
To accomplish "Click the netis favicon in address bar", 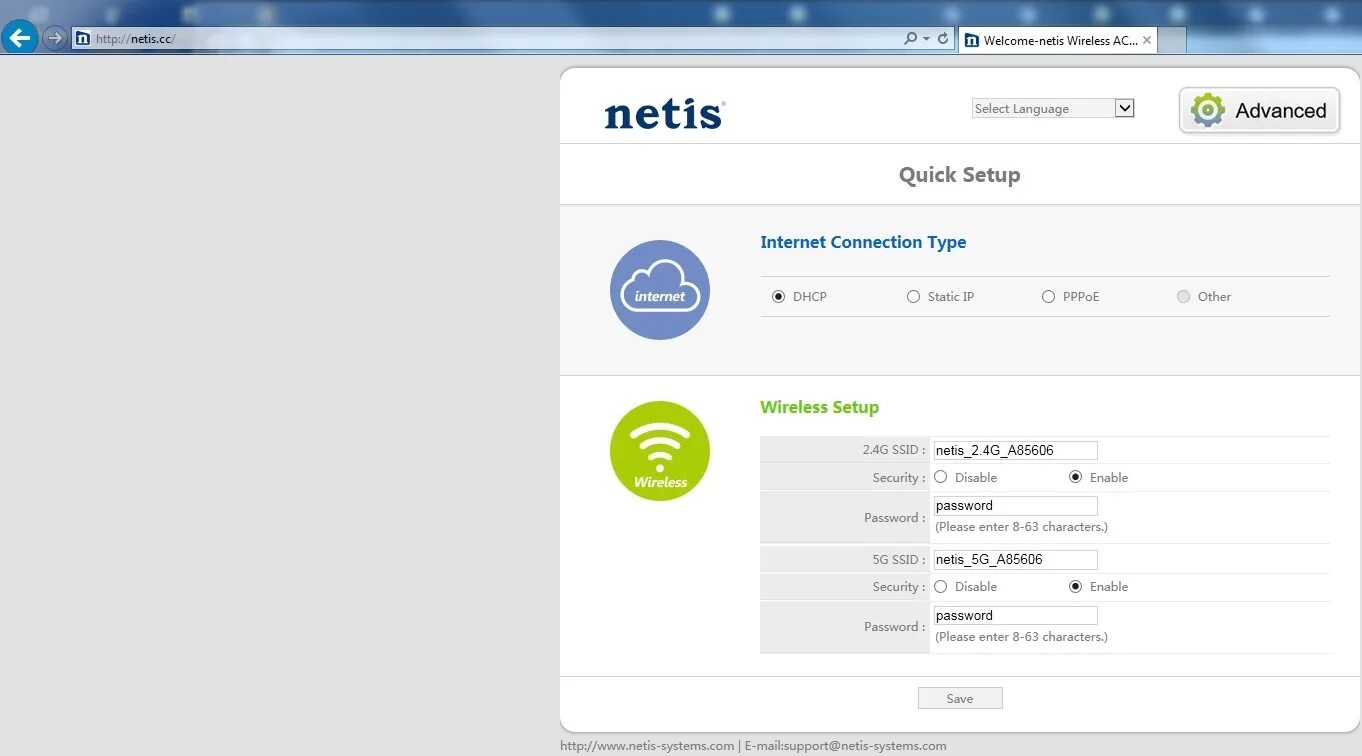I will coord(83,39).
